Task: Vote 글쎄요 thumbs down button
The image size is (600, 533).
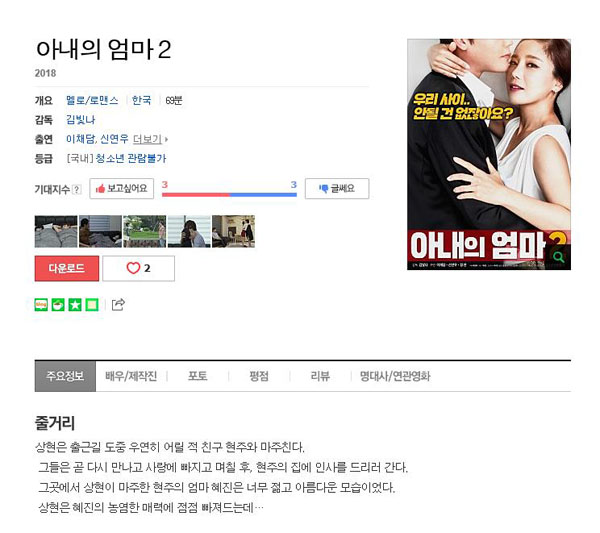Action: click(337, 189)
